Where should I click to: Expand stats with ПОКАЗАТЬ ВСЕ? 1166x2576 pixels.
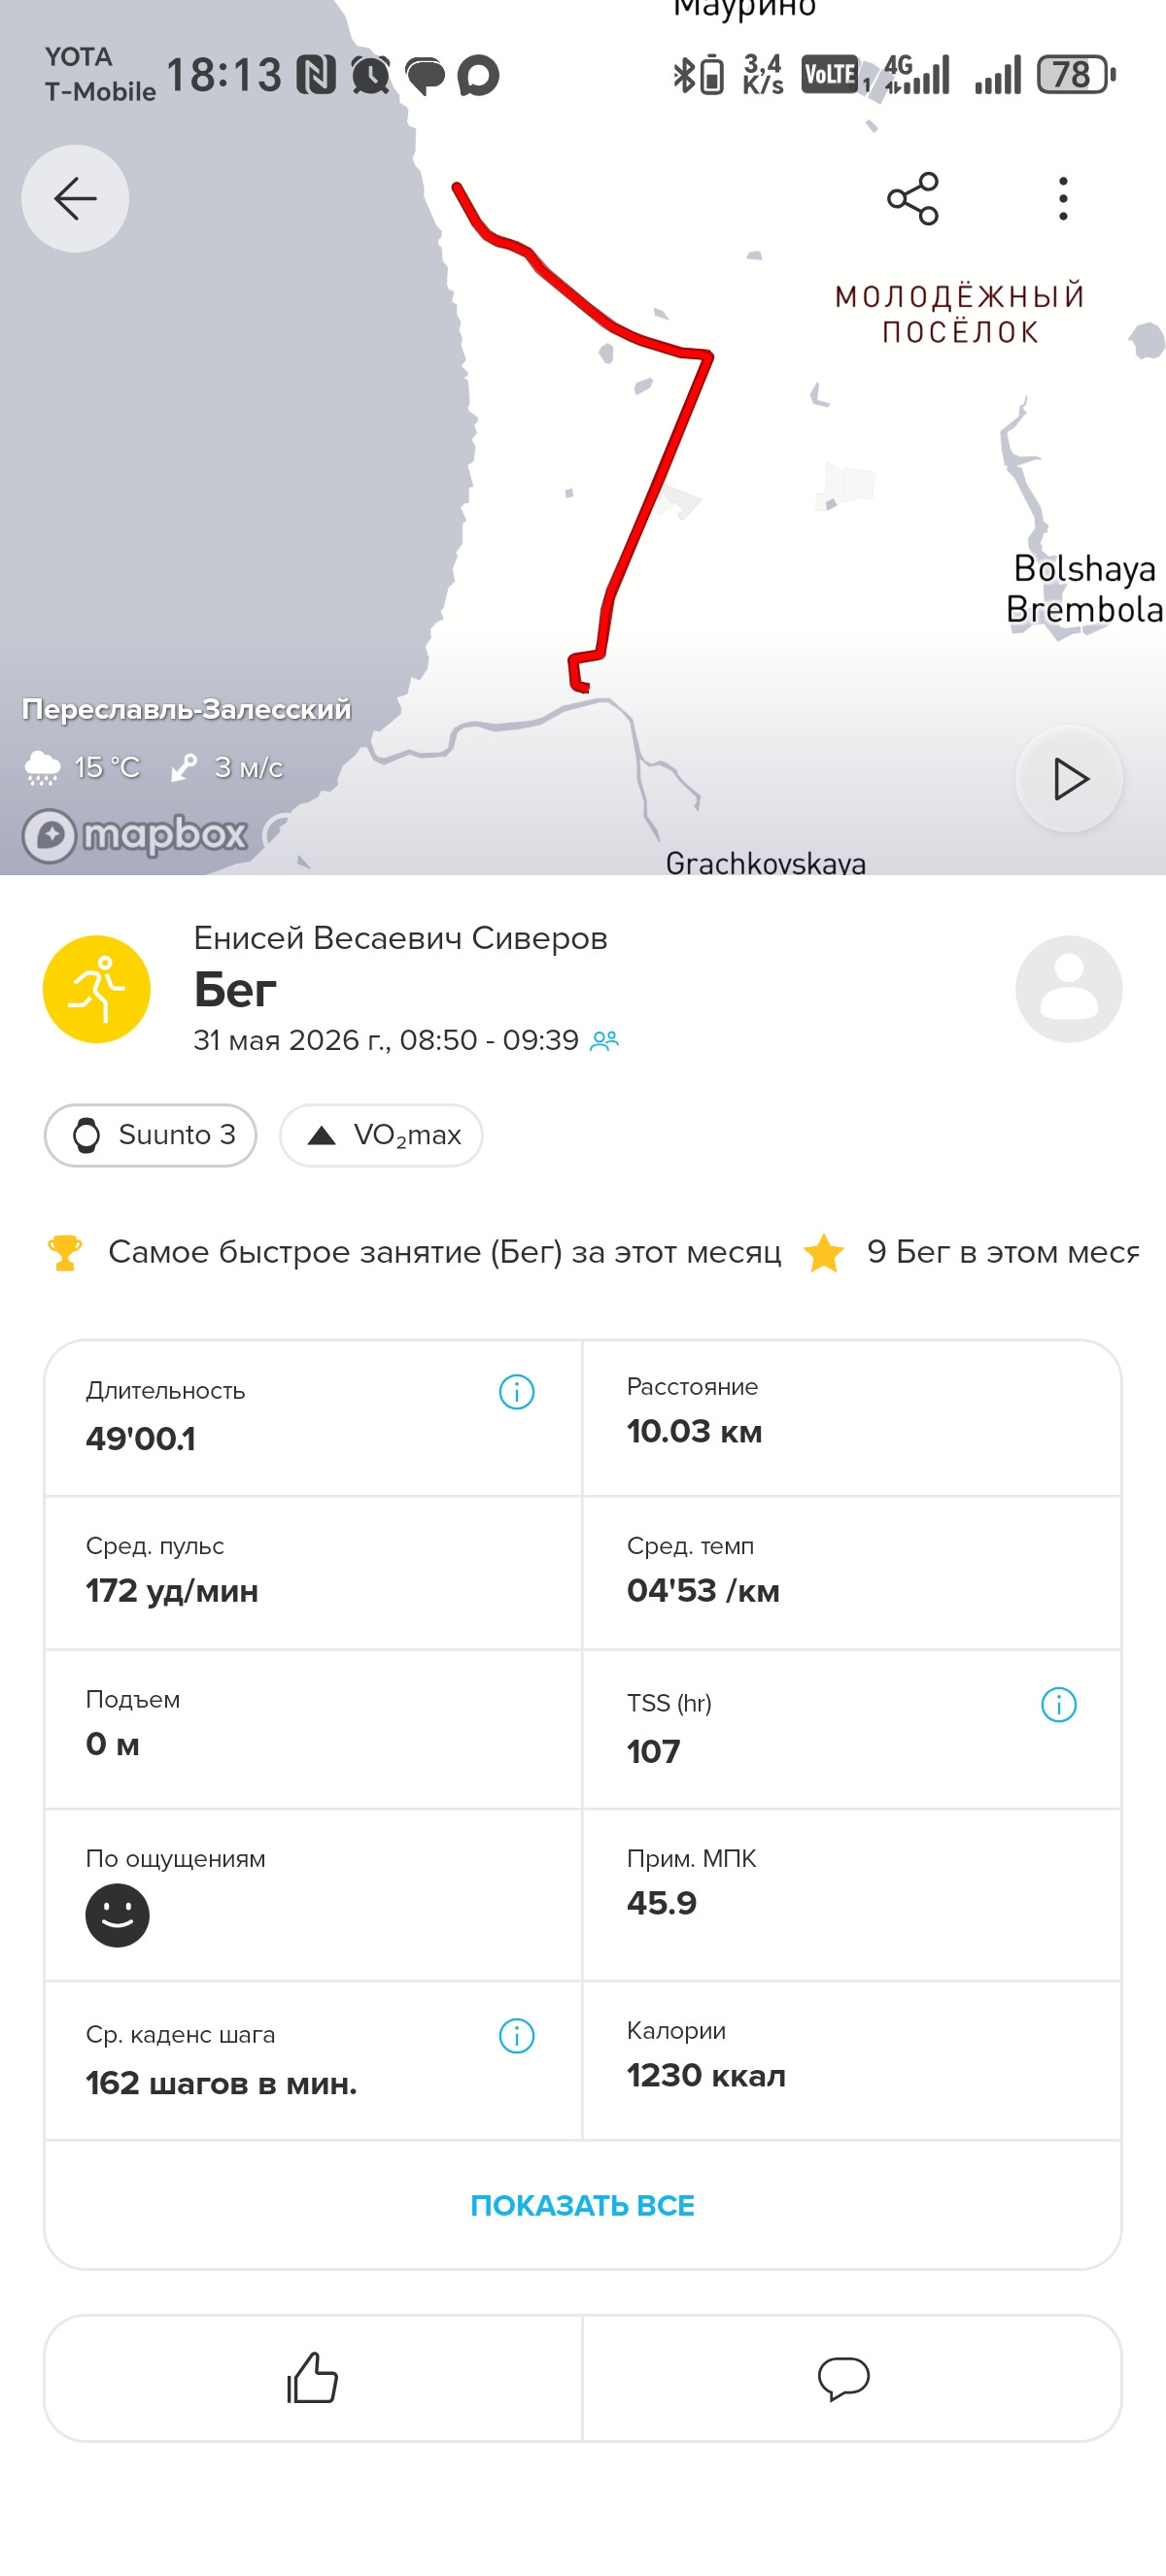click(583, 2205)
